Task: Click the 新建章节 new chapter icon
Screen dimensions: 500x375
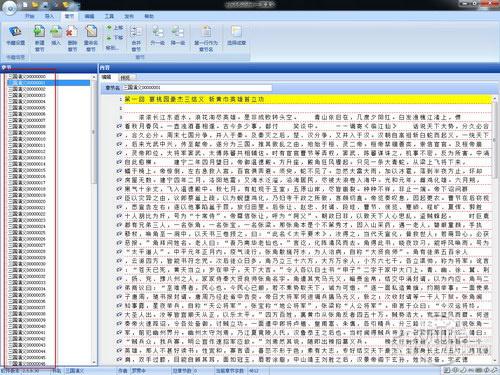Action: coord(39,38)
